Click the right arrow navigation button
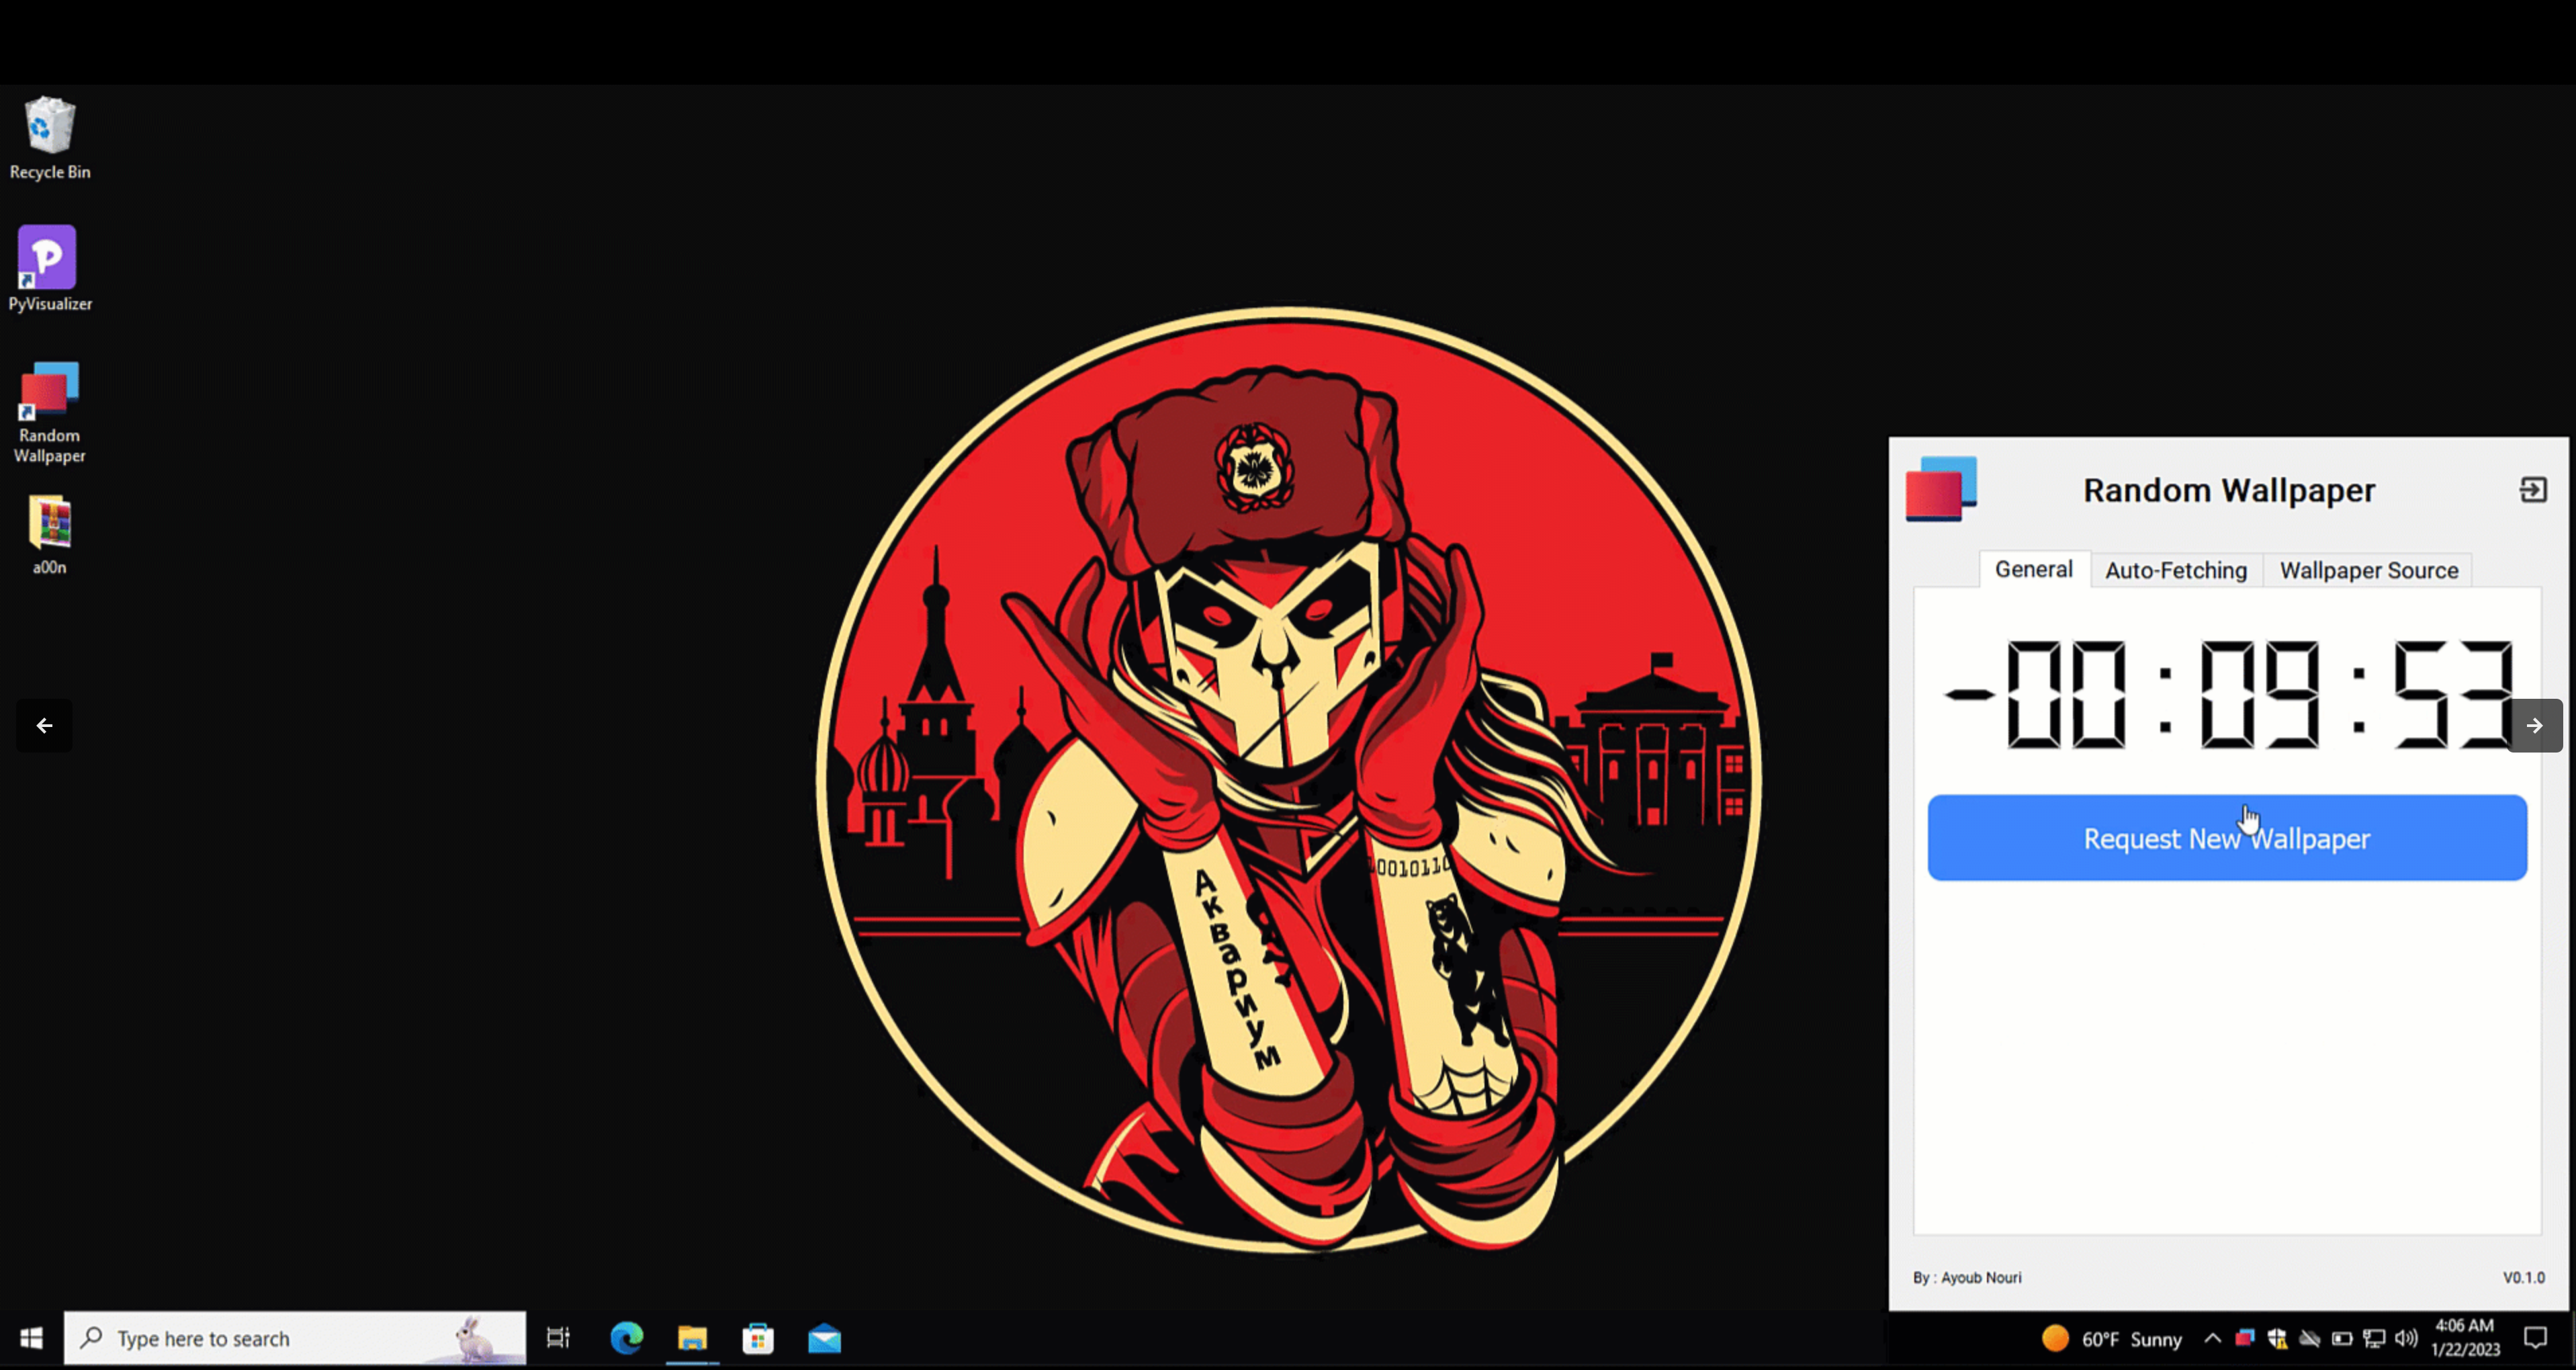 click(x=2535, y=726)
